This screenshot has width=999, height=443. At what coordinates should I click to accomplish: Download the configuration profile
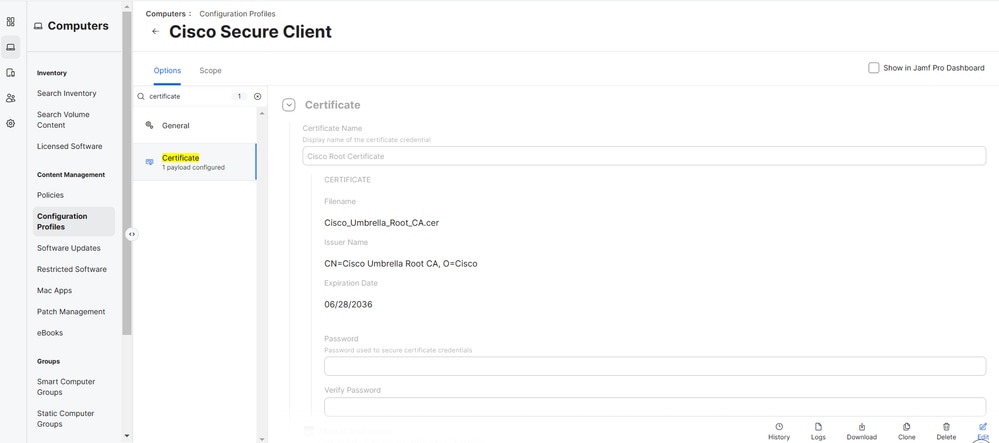point(861,431)
